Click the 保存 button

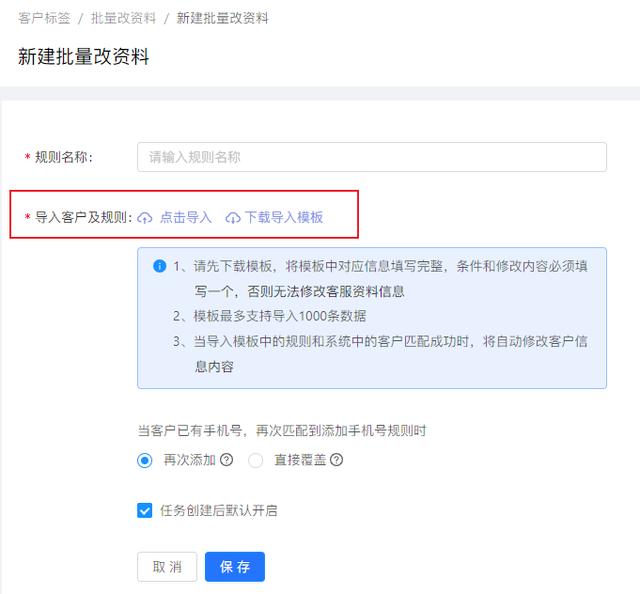click(x=235, y=567)
